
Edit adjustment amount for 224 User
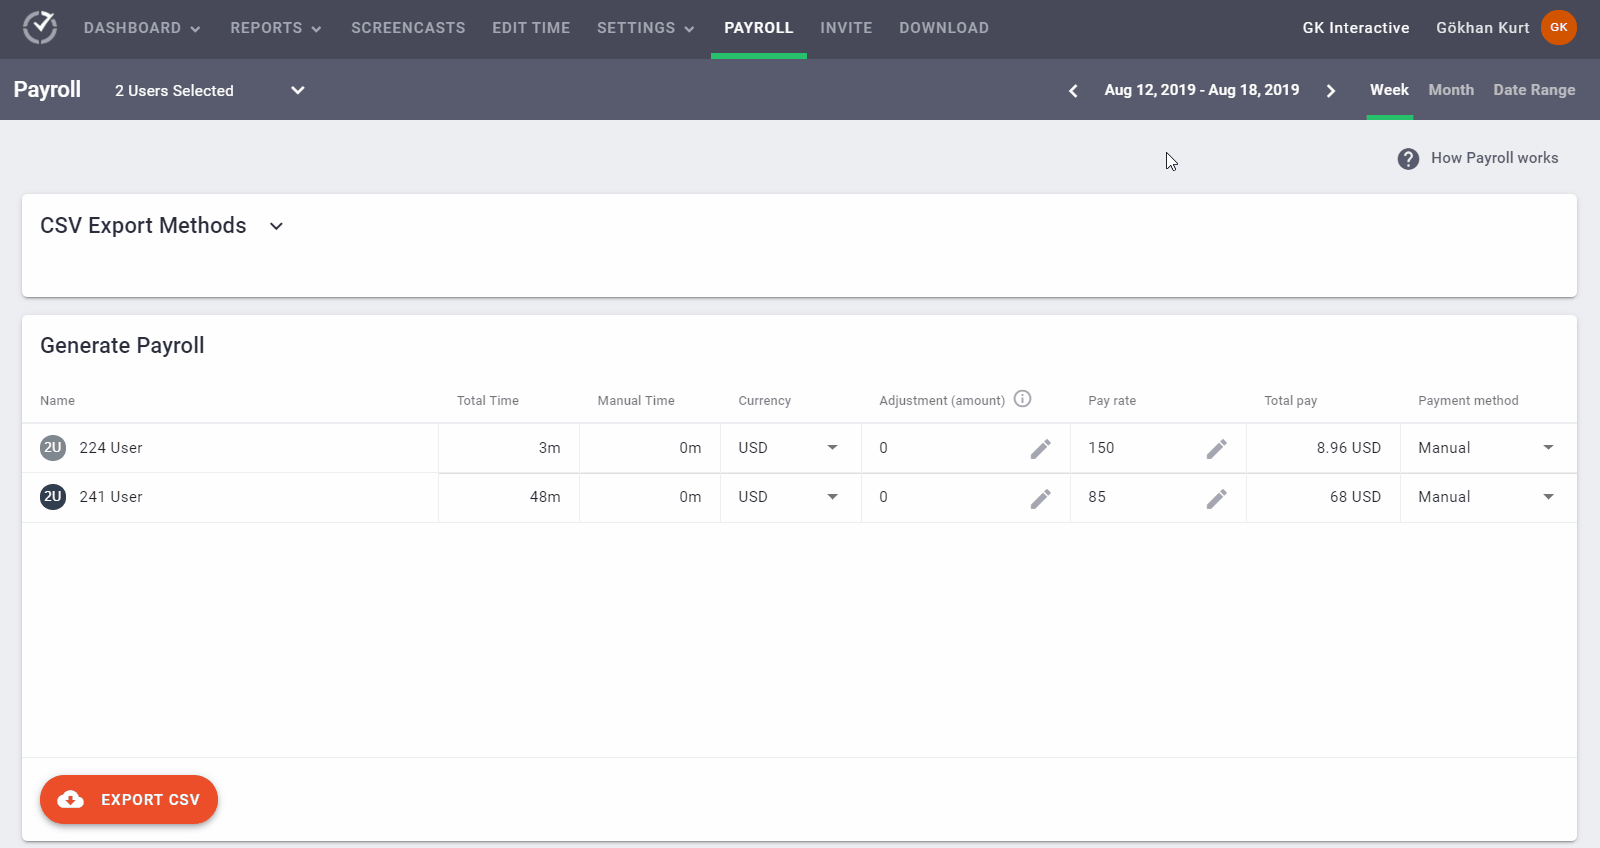pyautogui.click(x=1040, y=449)
